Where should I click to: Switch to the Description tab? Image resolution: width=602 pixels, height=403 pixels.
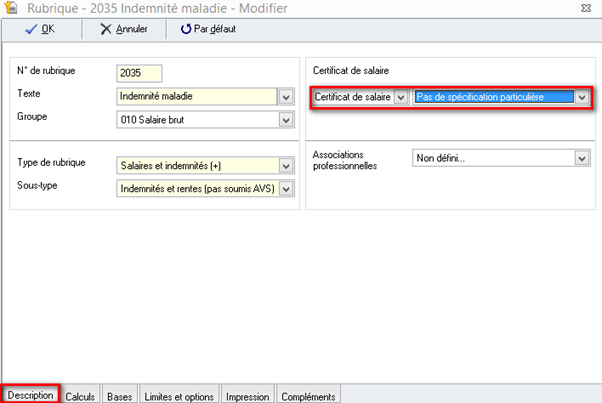click(30, 395)
